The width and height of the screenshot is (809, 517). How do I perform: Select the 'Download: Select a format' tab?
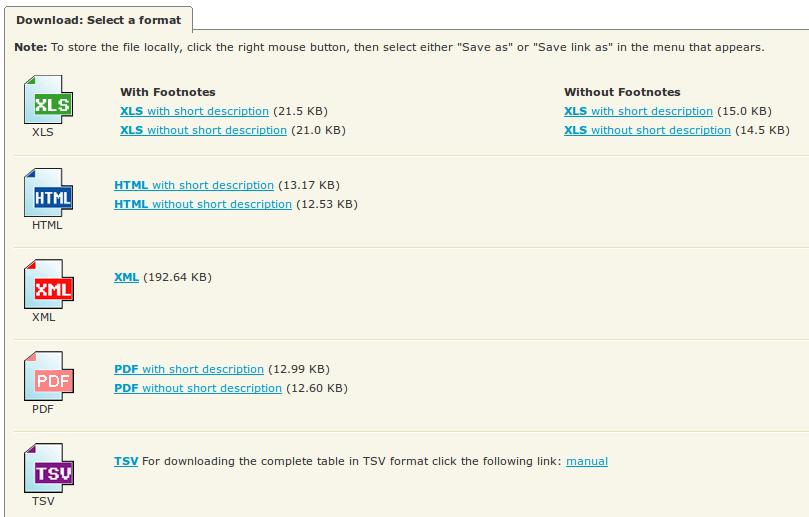point(99,20)
